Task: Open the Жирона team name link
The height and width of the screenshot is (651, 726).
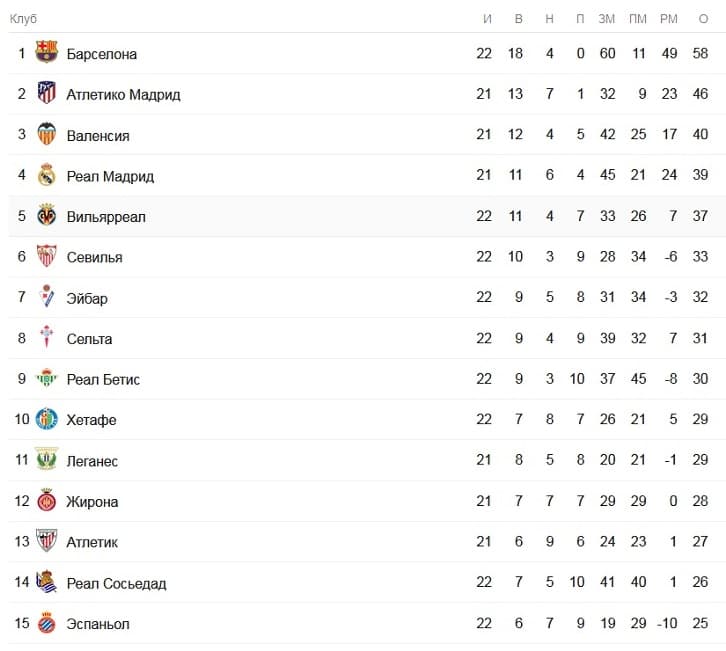Action: [92, 501]
